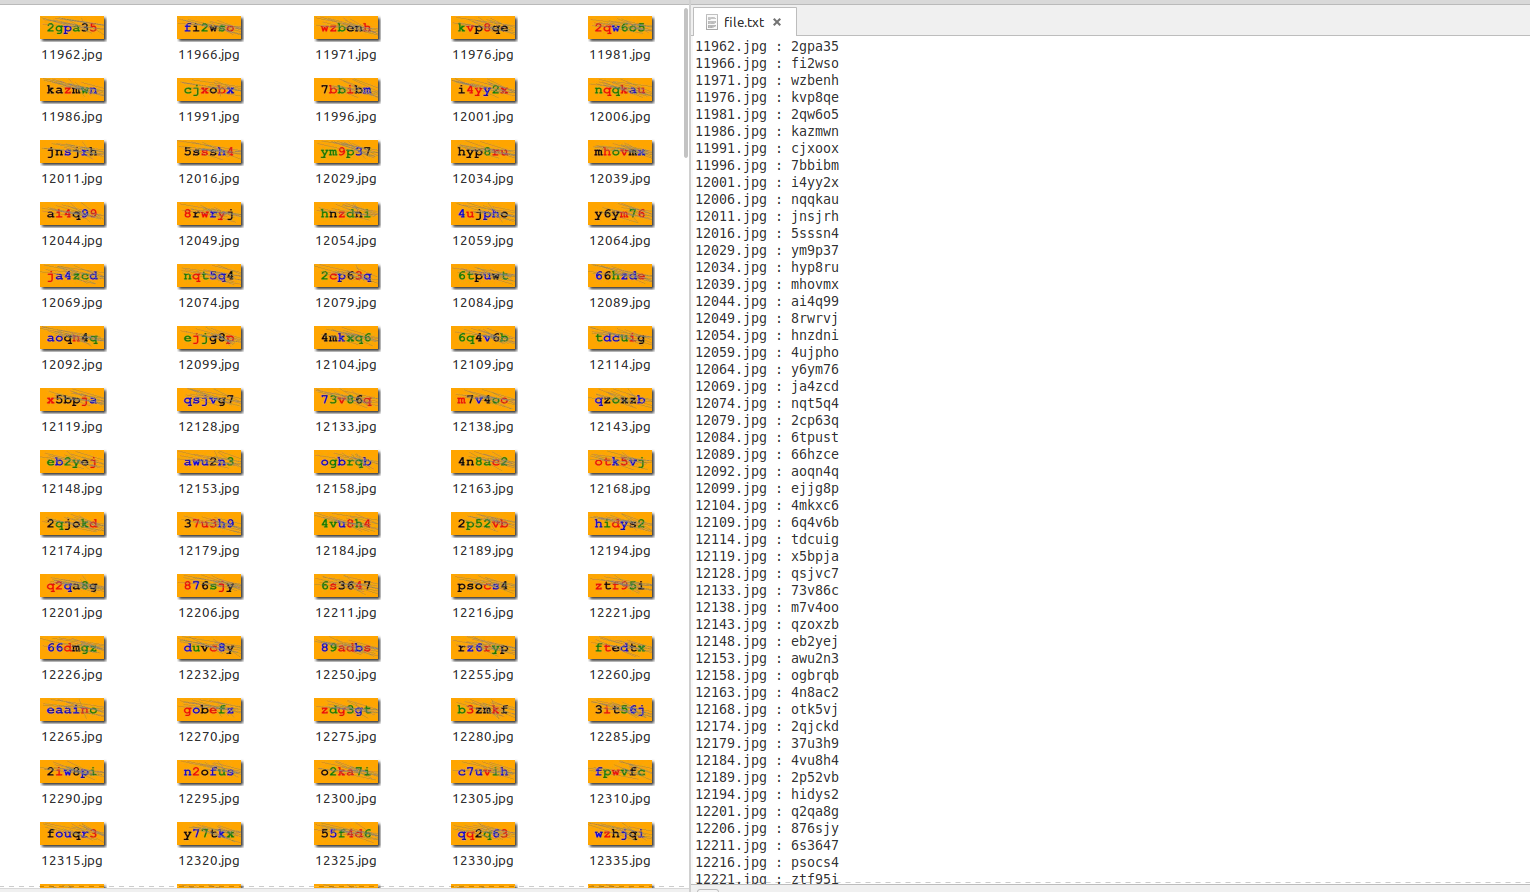Click the document icon on file.txt tab
1530x892 pixels.
pos(711,22)
